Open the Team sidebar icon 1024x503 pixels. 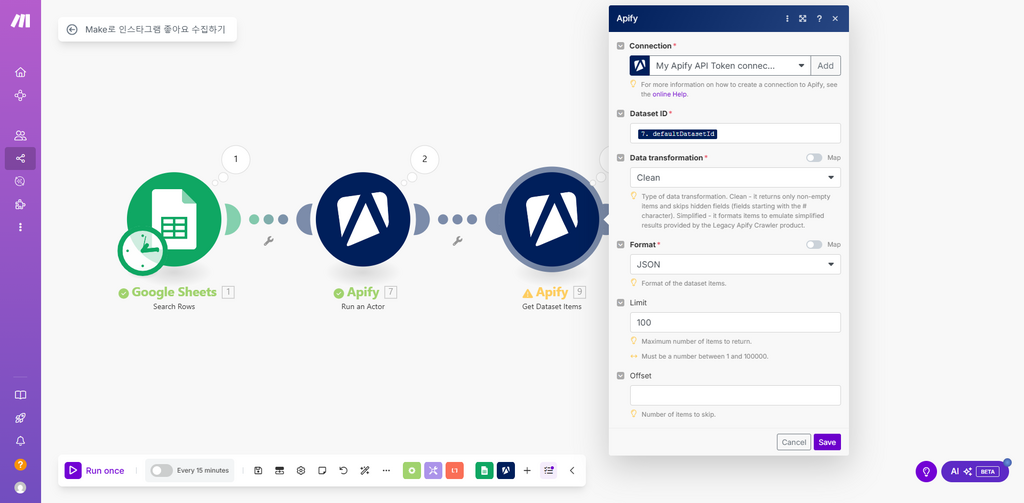click(20, 135)
